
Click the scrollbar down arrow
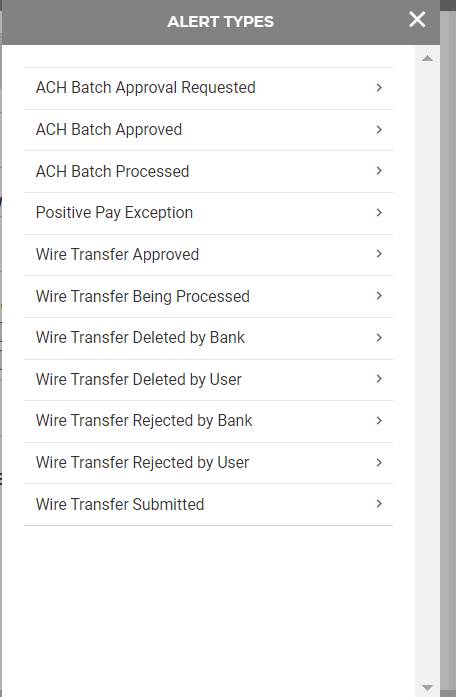(x=428, y=688)
